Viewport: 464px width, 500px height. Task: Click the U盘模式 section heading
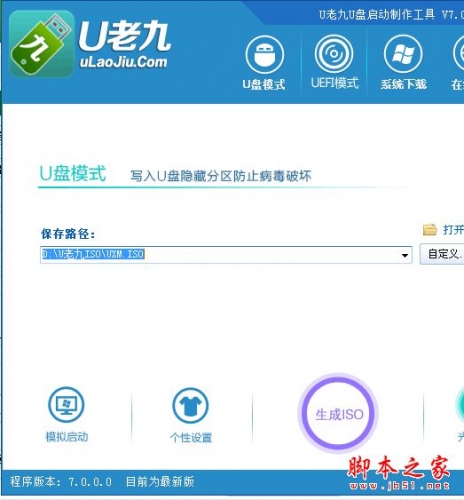[73, 173]
